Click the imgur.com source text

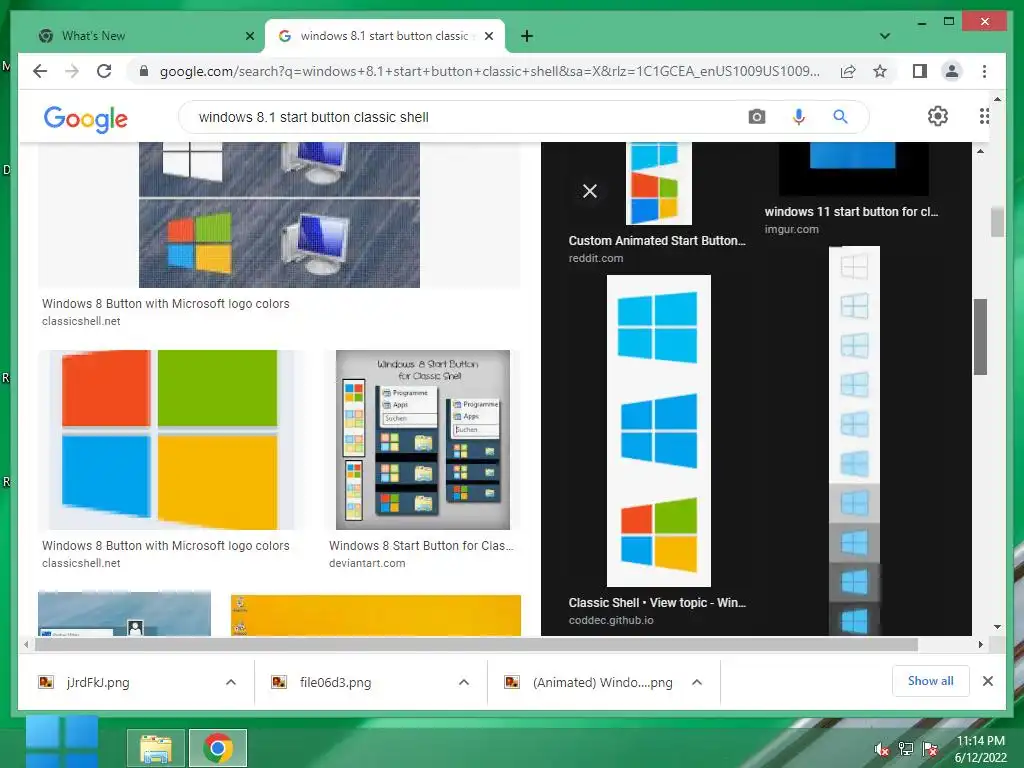(792, 229)
